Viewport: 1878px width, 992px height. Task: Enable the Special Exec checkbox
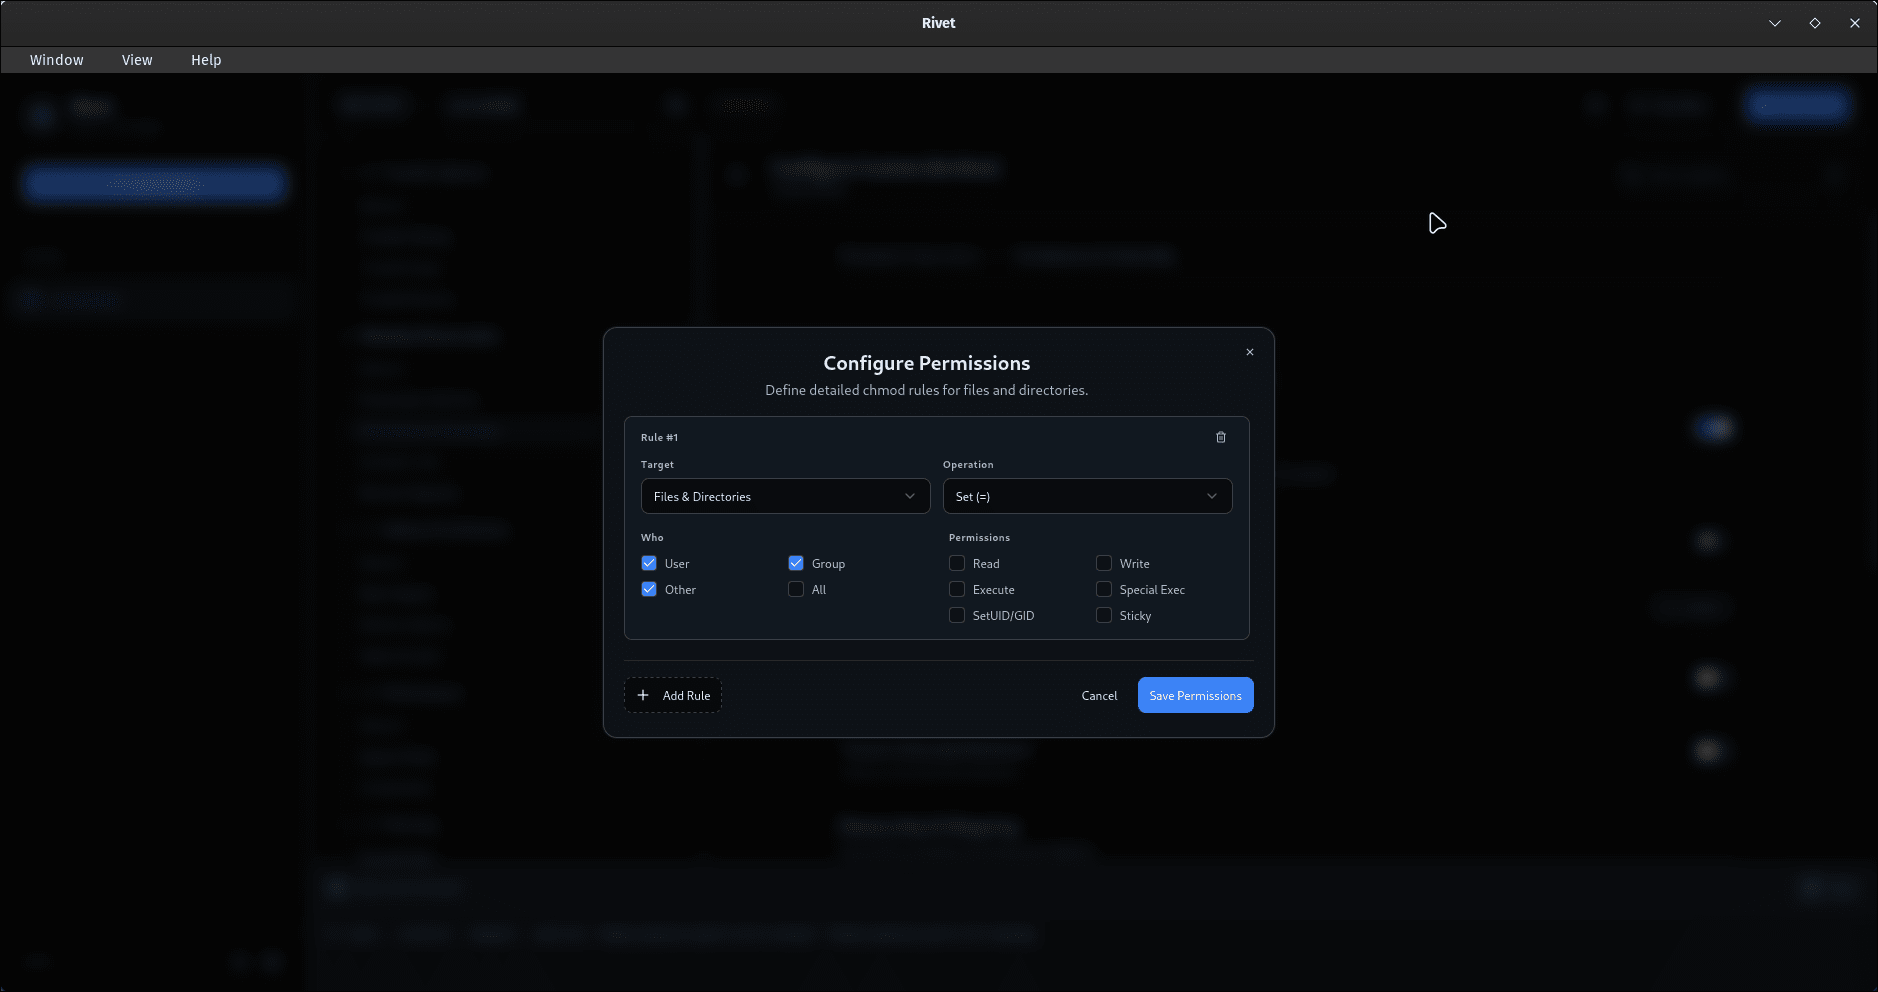1104,589
